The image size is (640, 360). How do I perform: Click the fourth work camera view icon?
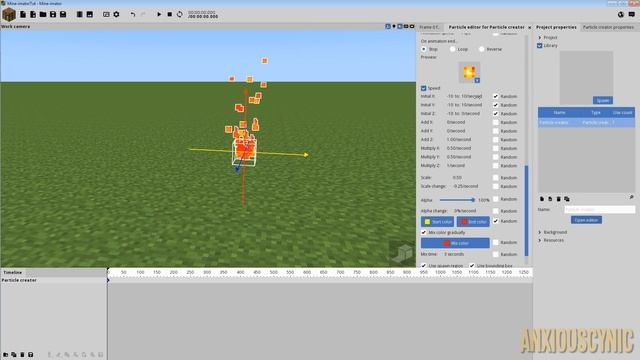pyautogui.click(x=406, y=27)
